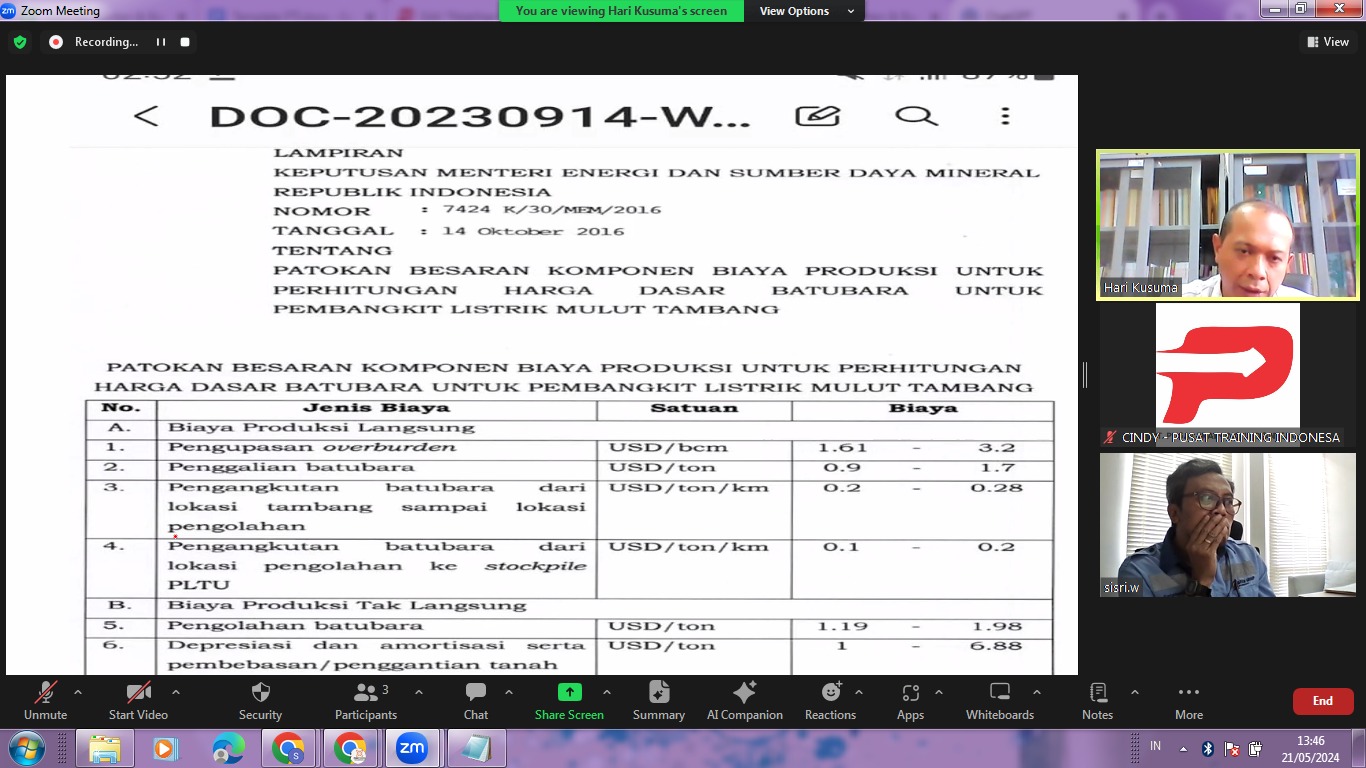
Task: Stop the recording
Action: (185, 42)
